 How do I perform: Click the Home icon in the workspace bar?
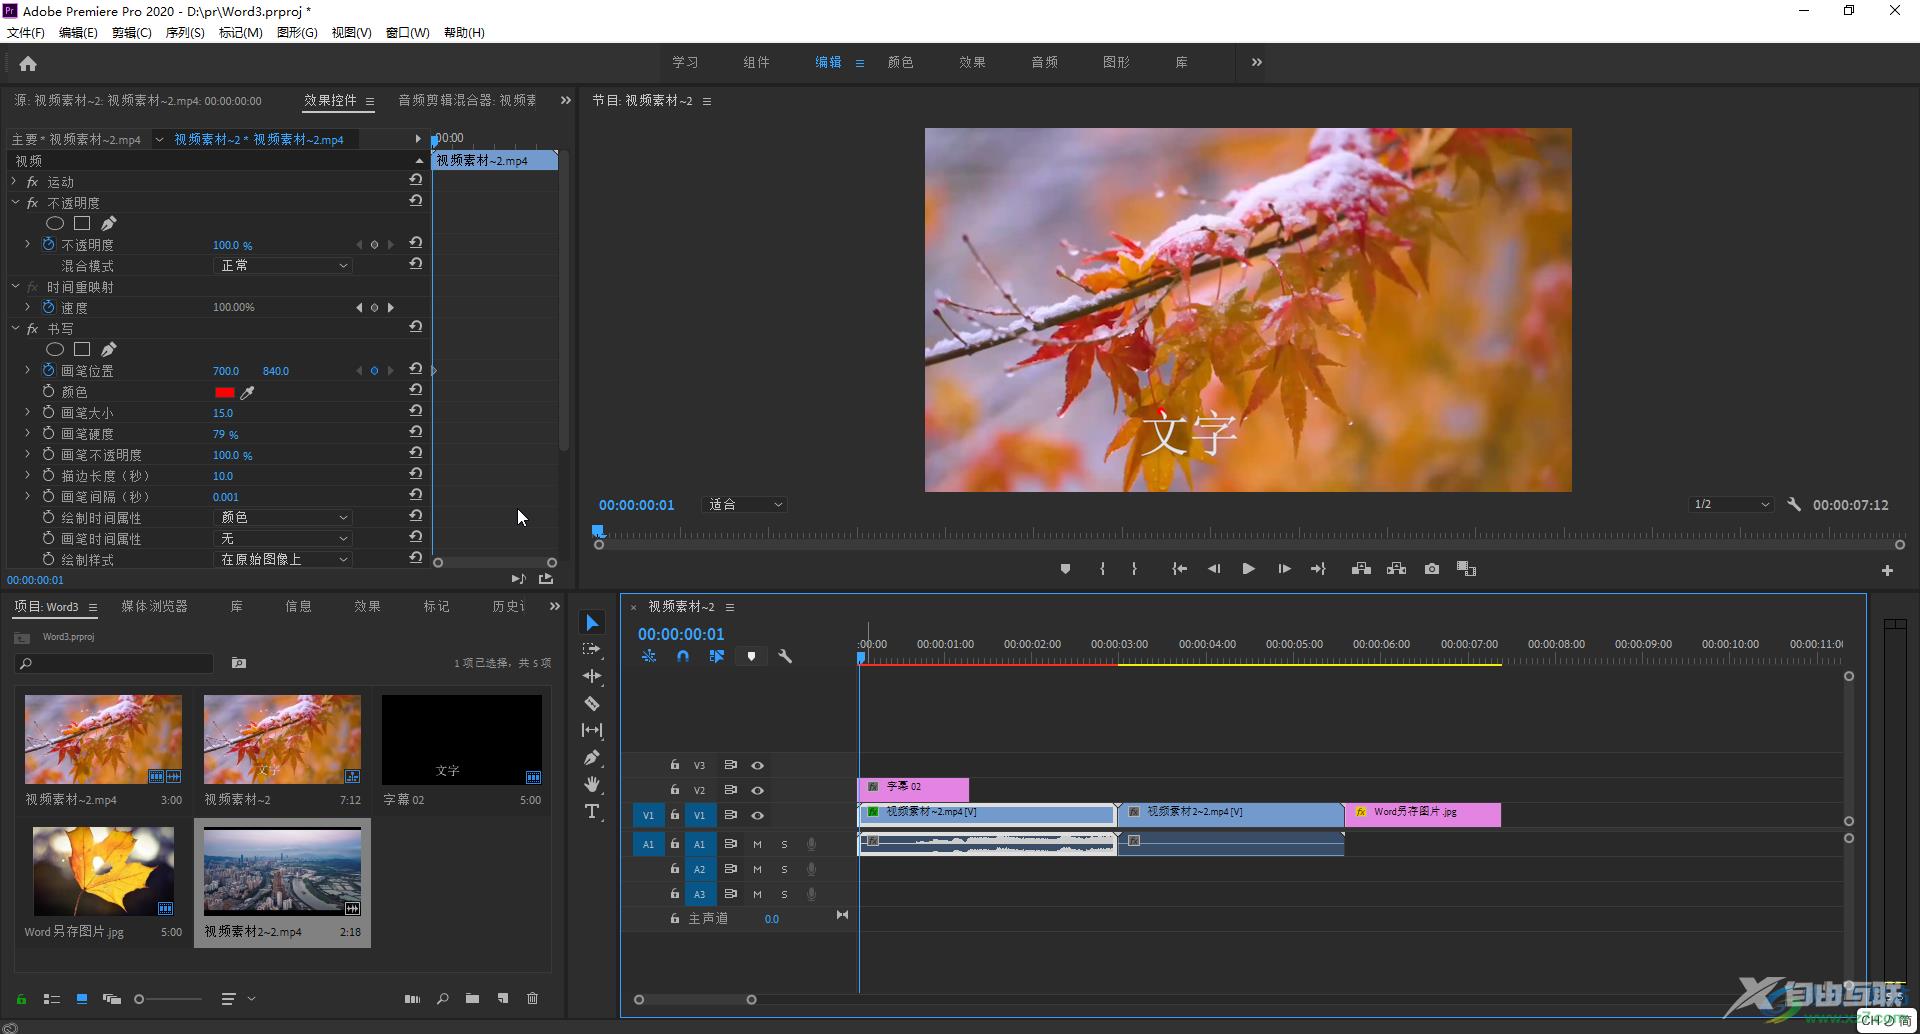pyautogui.click(x=28, y=64)
